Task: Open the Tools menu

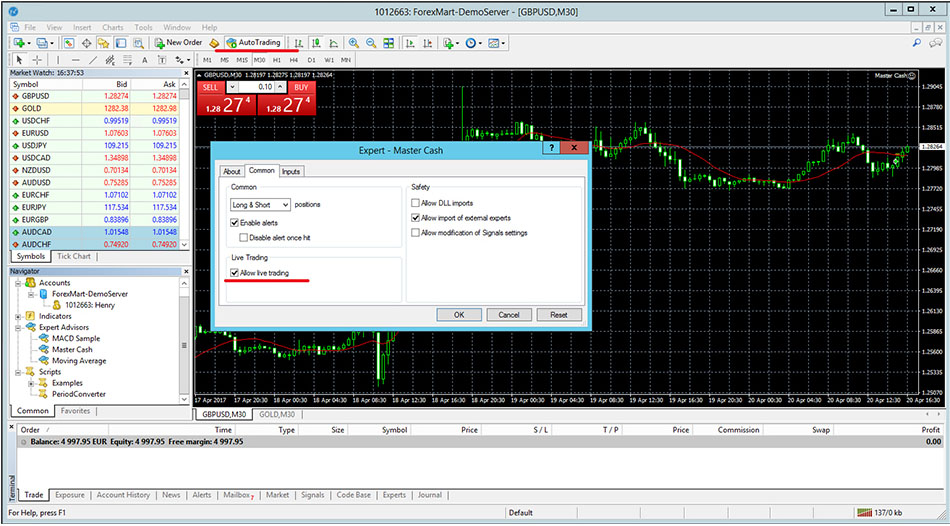Action: [x=144, y=27]
